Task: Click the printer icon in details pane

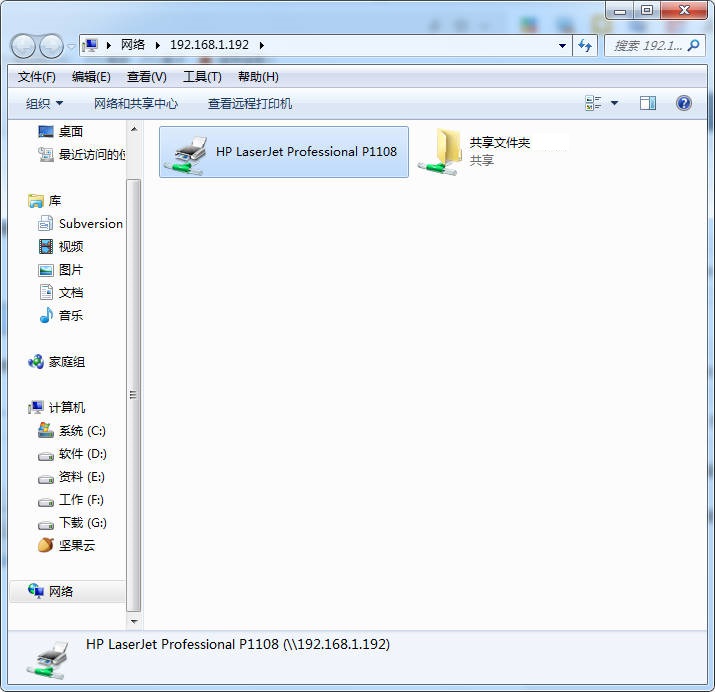Action: (x=48, y=659)
